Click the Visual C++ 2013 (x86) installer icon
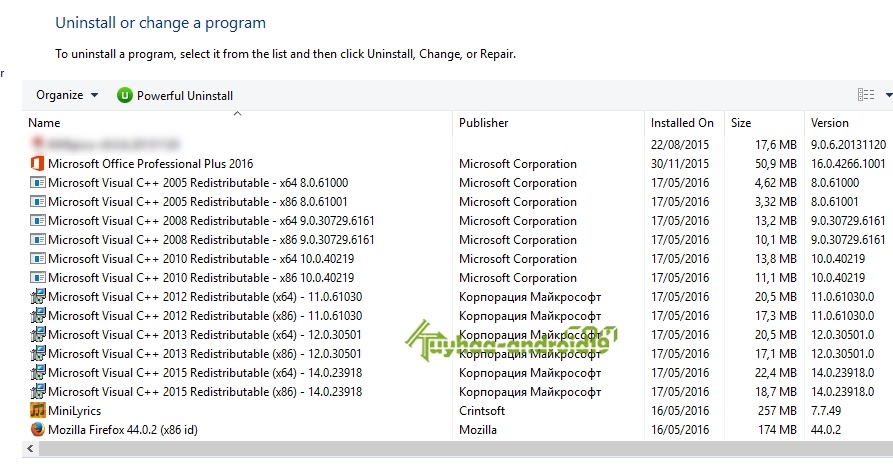The width and height of the screenshot is (893, 469). click(37, 353)
